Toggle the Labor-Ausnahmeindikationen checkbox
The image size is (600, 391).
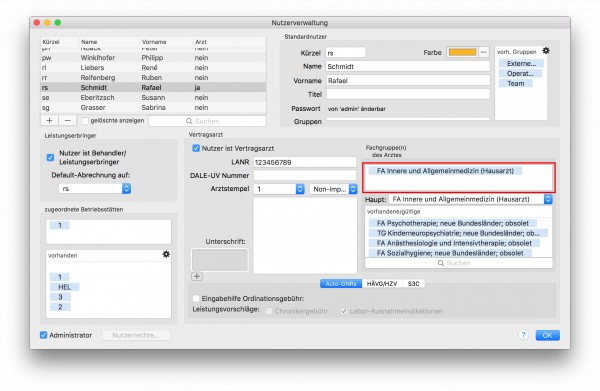(x=344, y=311)
